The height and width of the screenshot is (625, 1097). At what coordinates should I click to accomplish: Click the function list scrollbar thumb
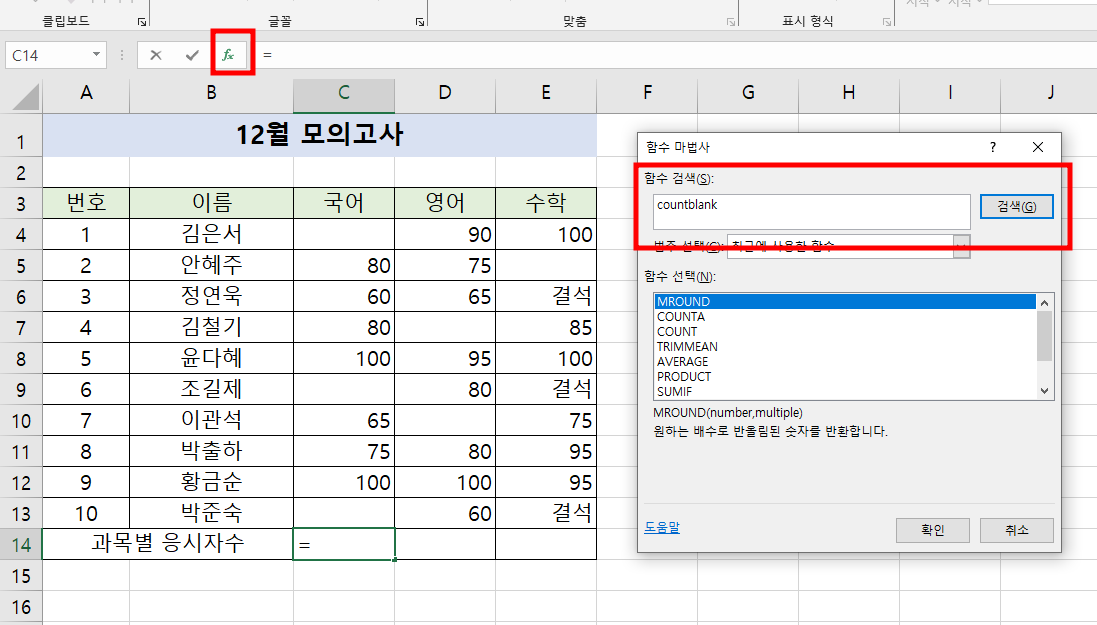[1045, 336]
